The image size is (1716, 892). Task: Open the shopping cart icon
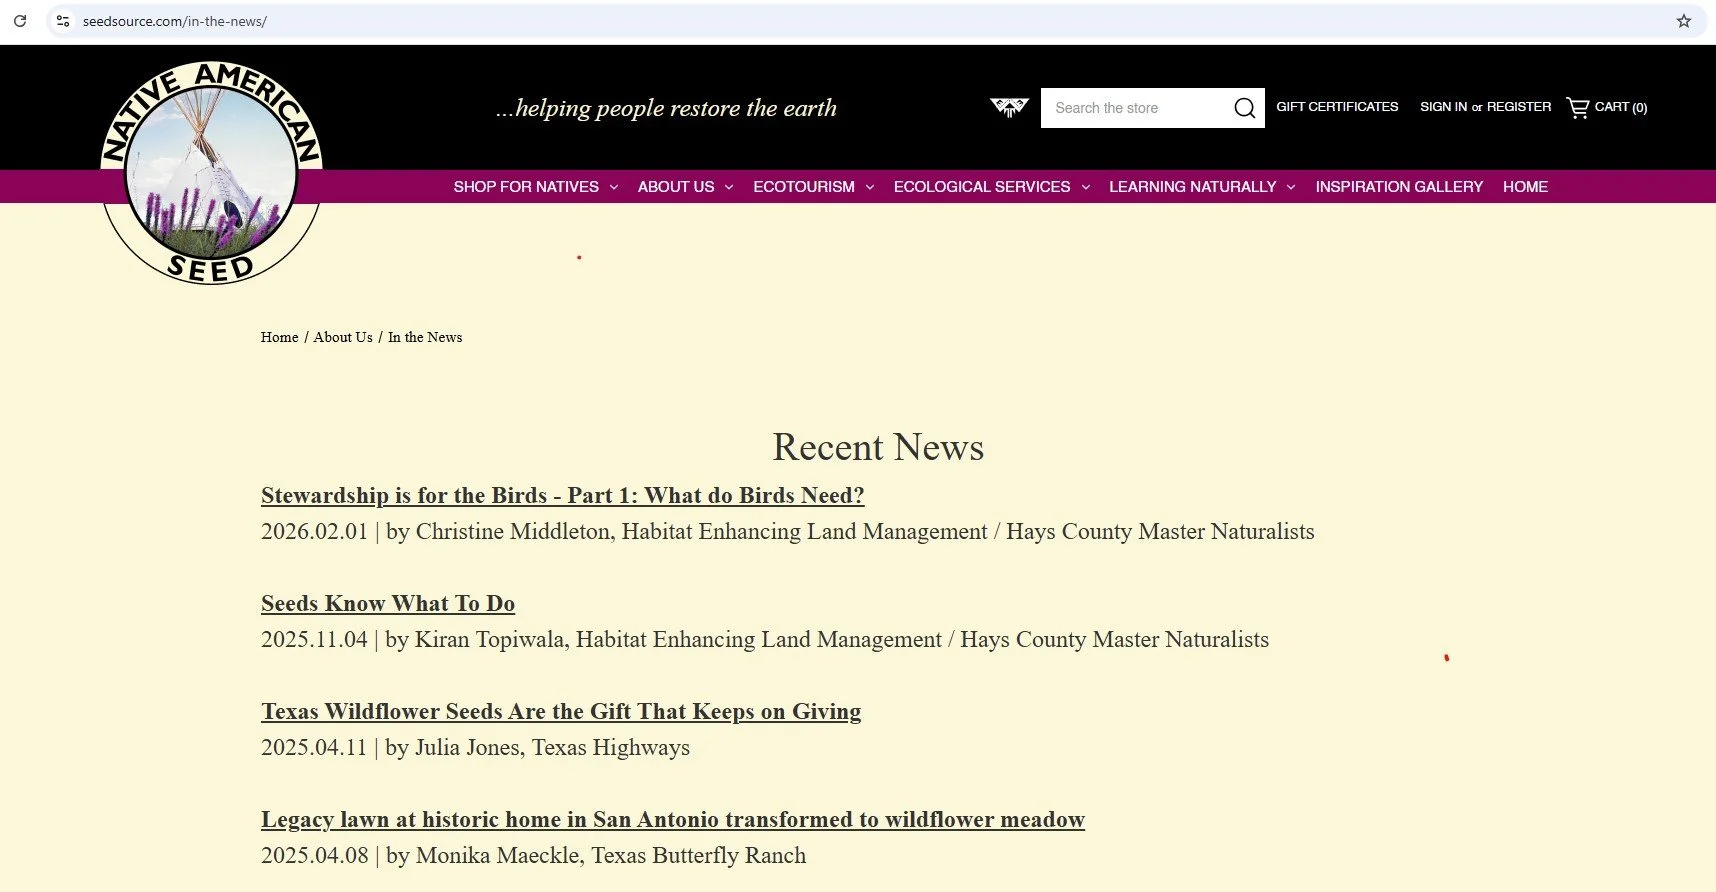pyautogui.click(x=1578, y=107)
